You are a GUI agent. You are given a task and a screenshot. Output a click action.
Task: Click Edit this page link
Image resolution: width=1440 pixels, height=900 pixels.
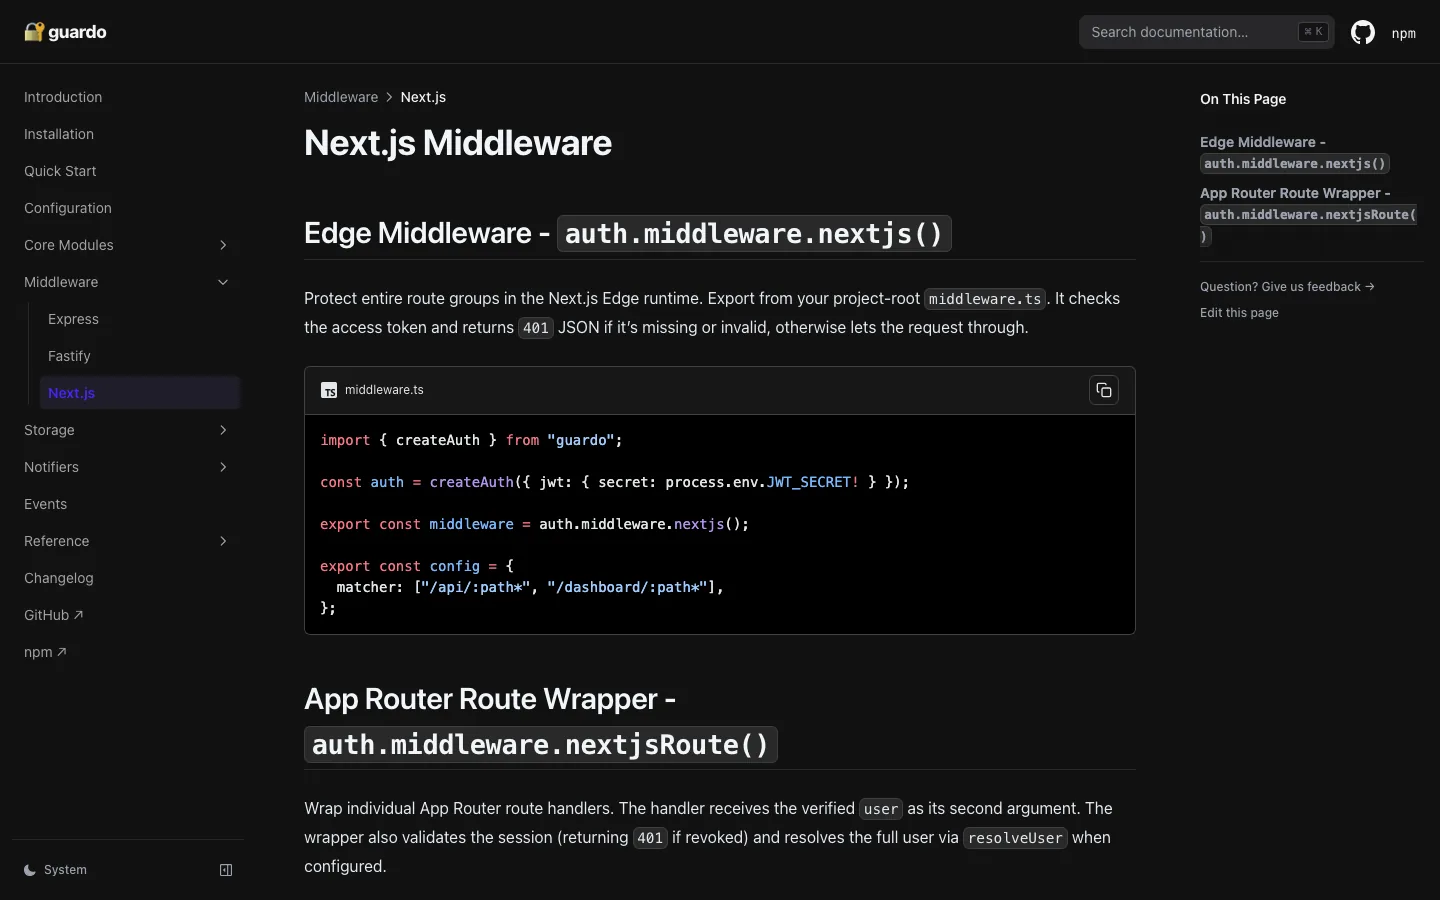pyautogui.click(x=1239, y=313)
